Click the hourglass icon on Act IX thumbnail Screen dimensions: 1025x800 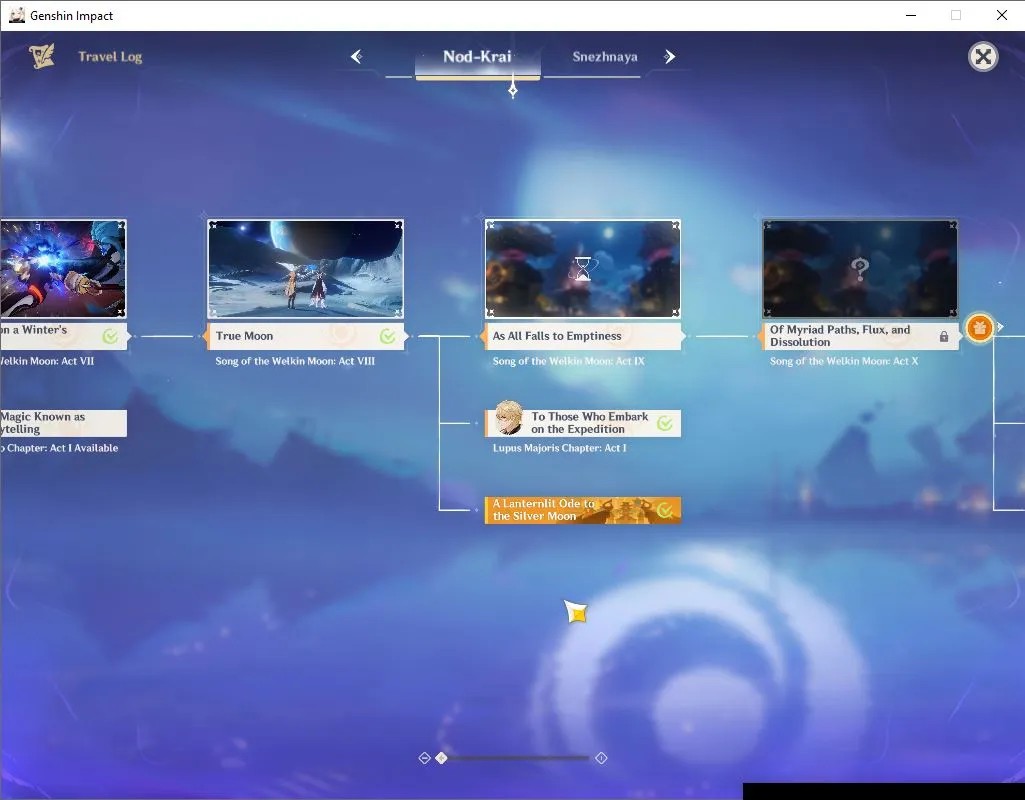[x=582, y=268]
